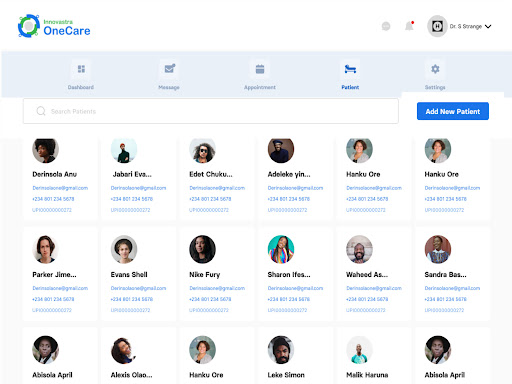Screen dimensions: 512x384
Task: Open the Appointment calendar icon
Action: (260, 69)
